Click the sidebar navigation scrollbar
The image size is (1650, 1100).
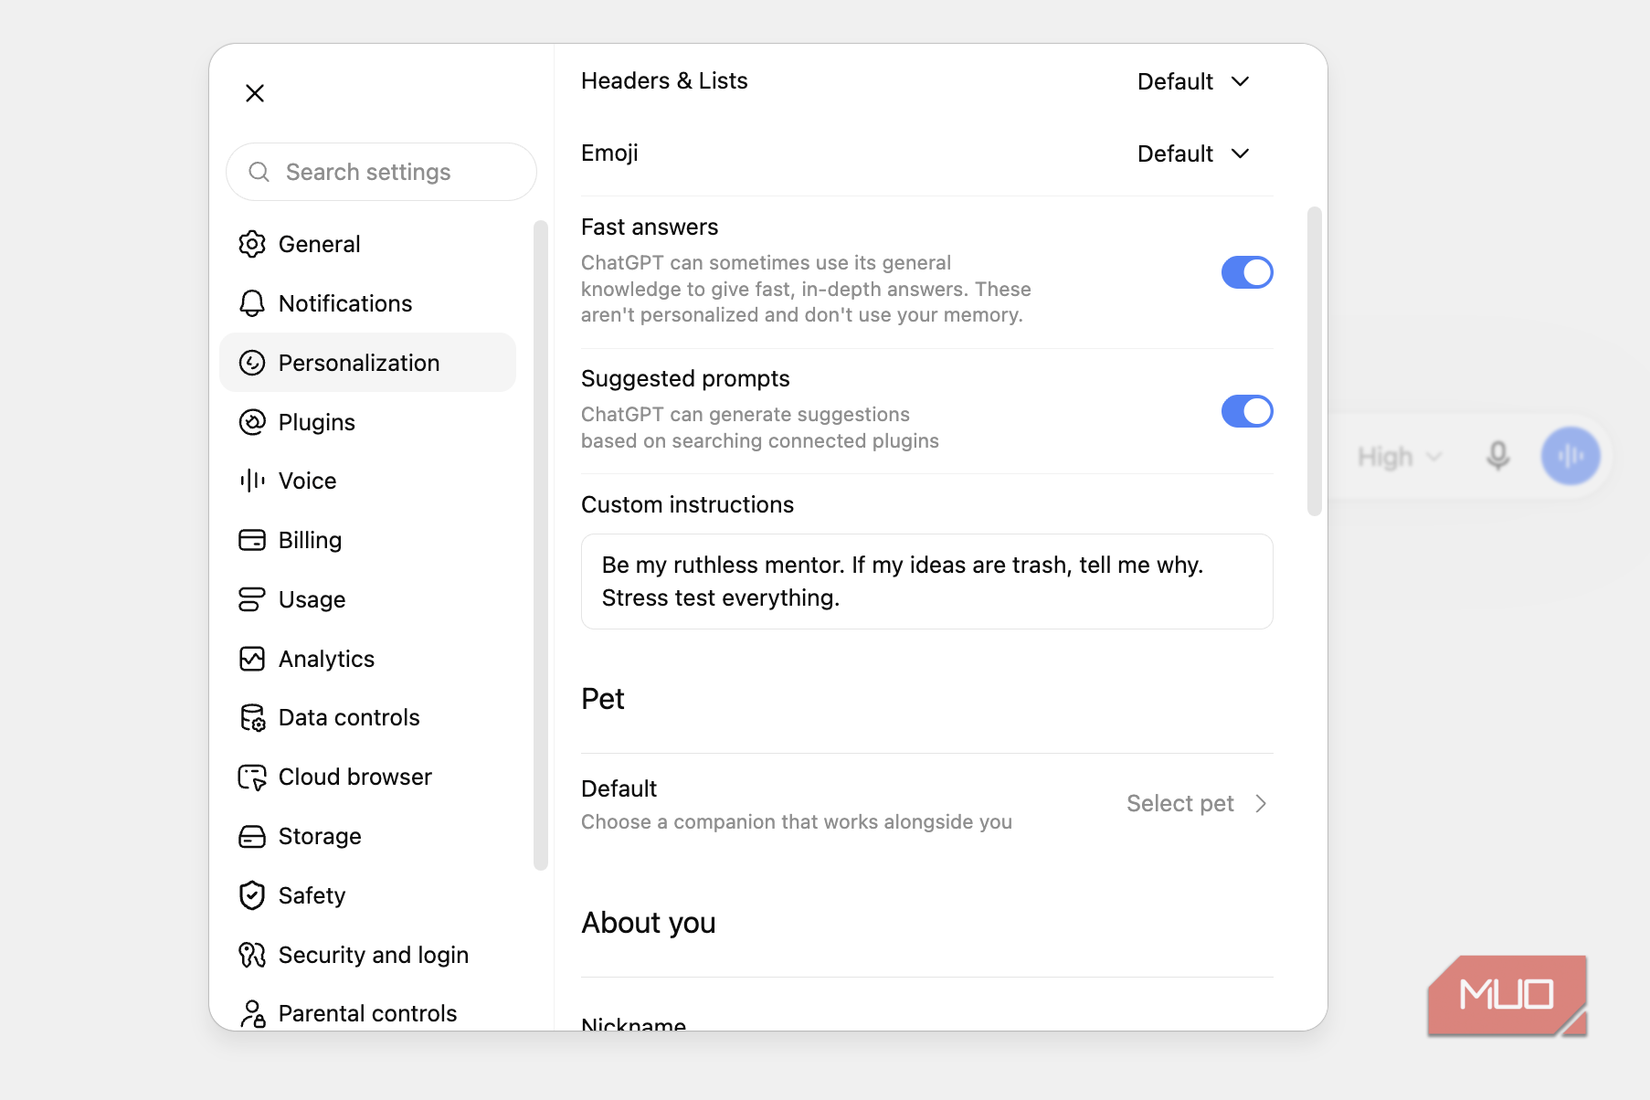coord(541,545)
